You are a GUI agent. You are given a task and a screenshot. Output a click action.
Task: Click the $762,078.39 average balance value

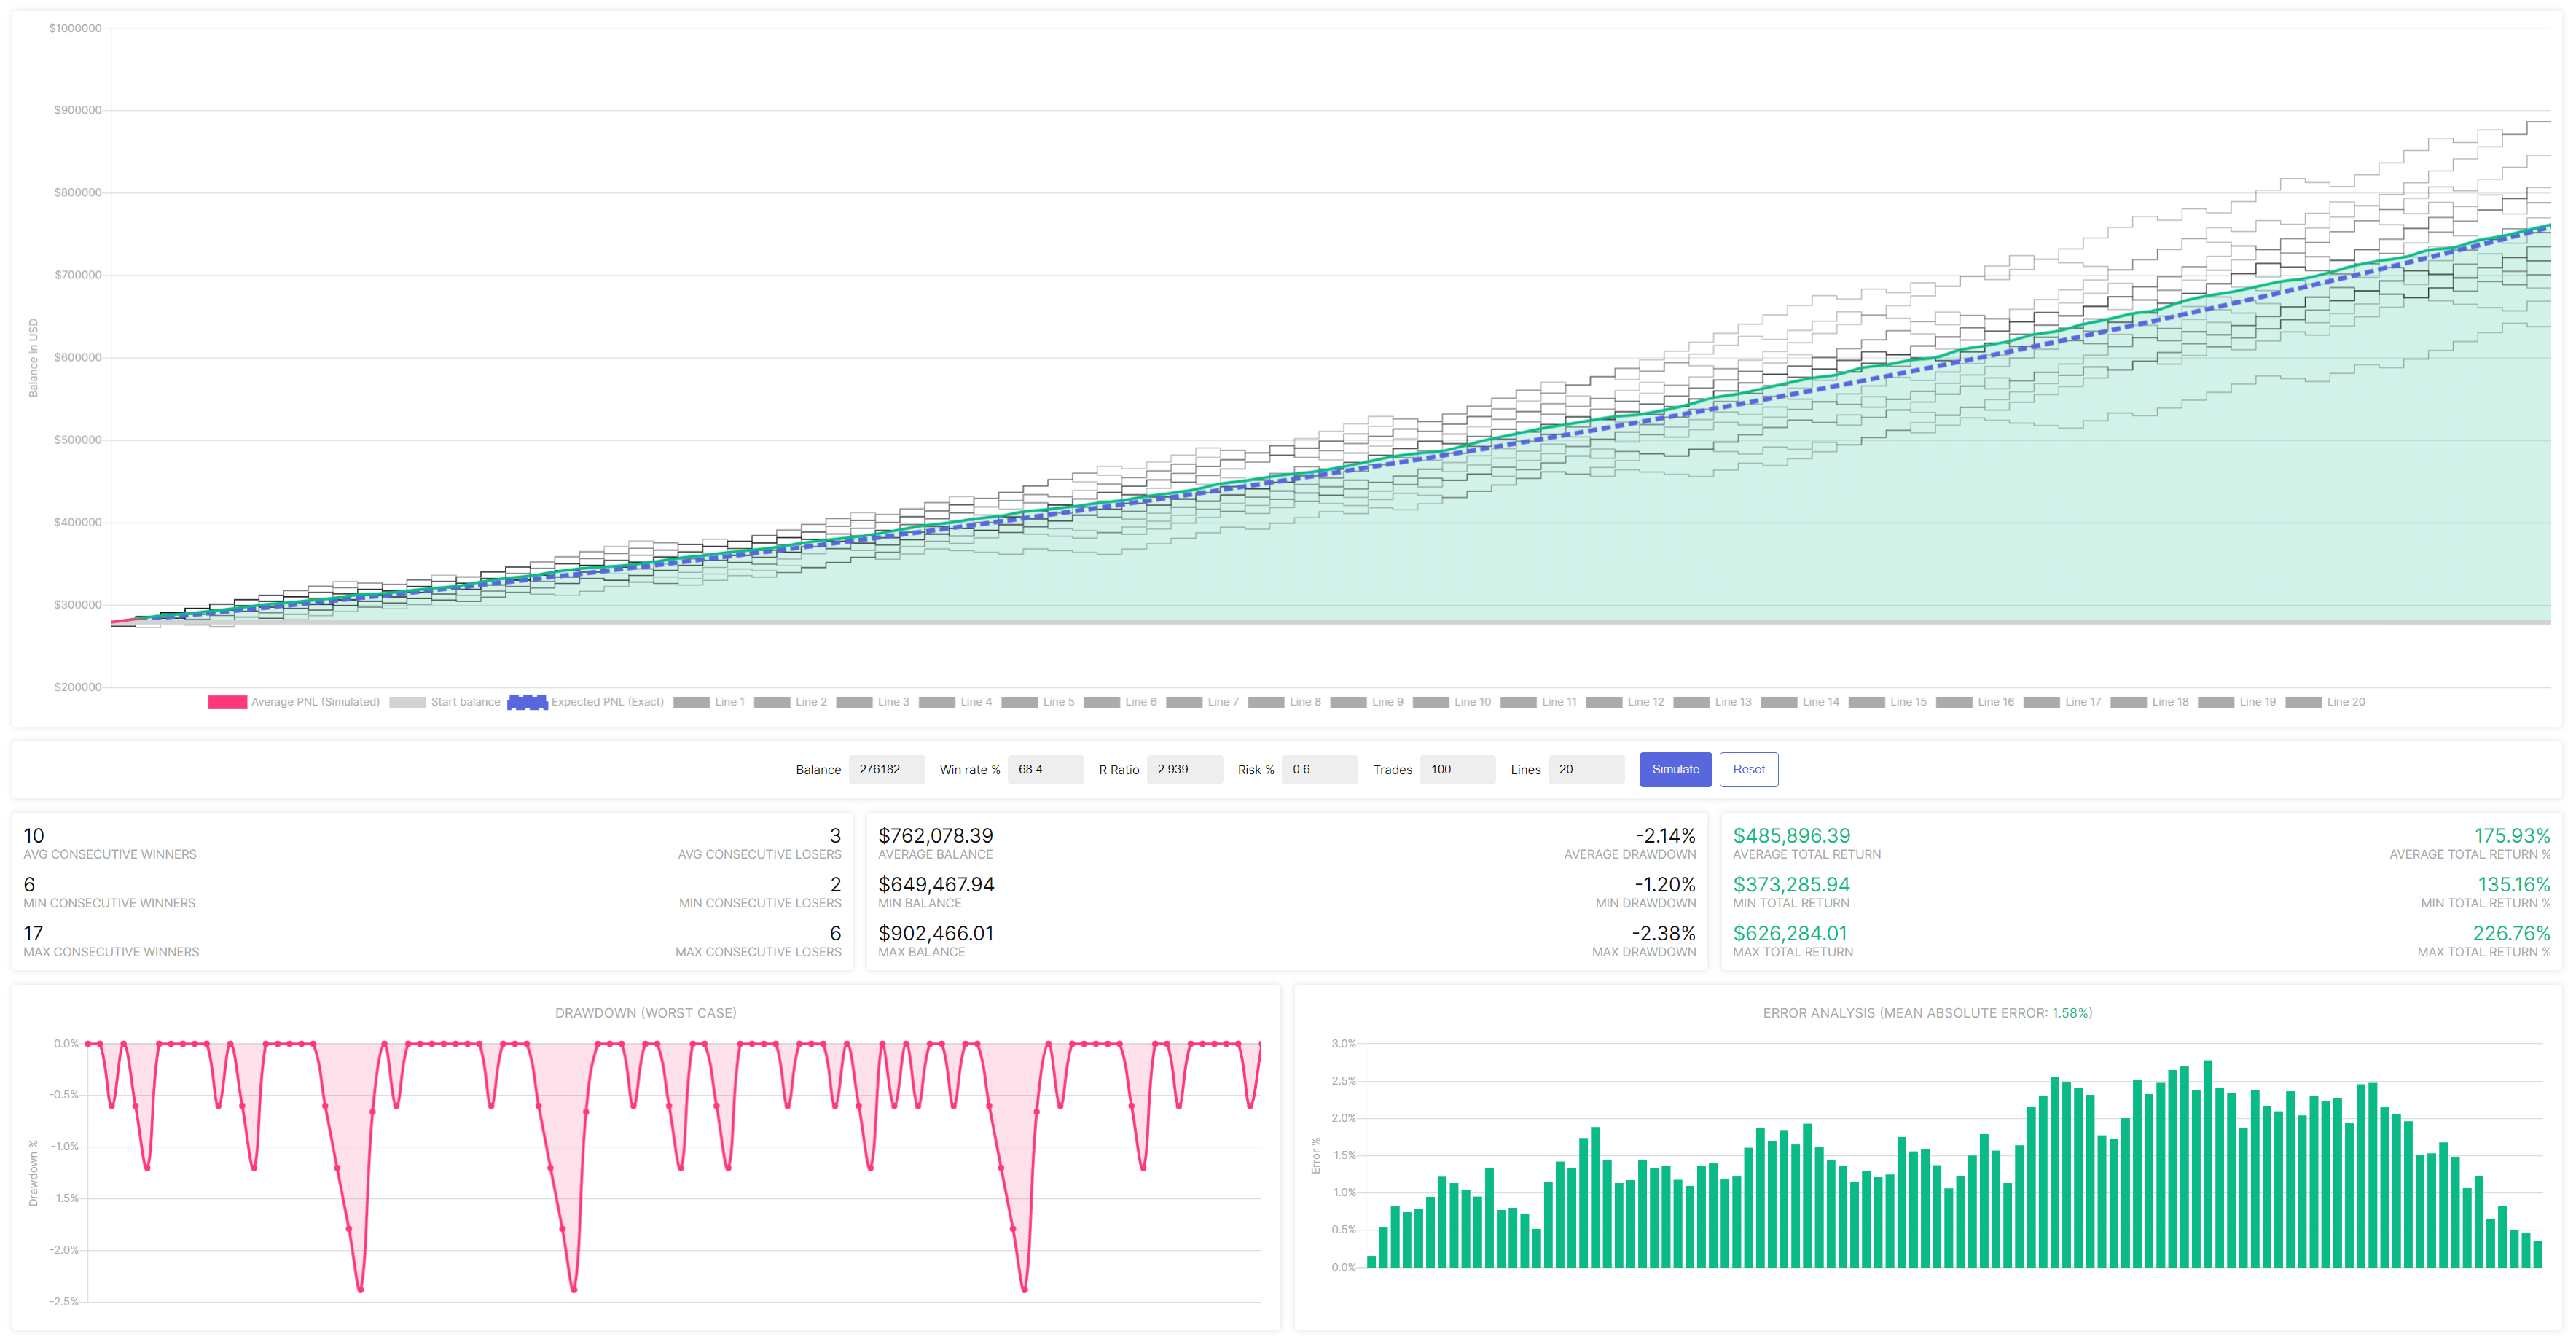tap(935, 836)
